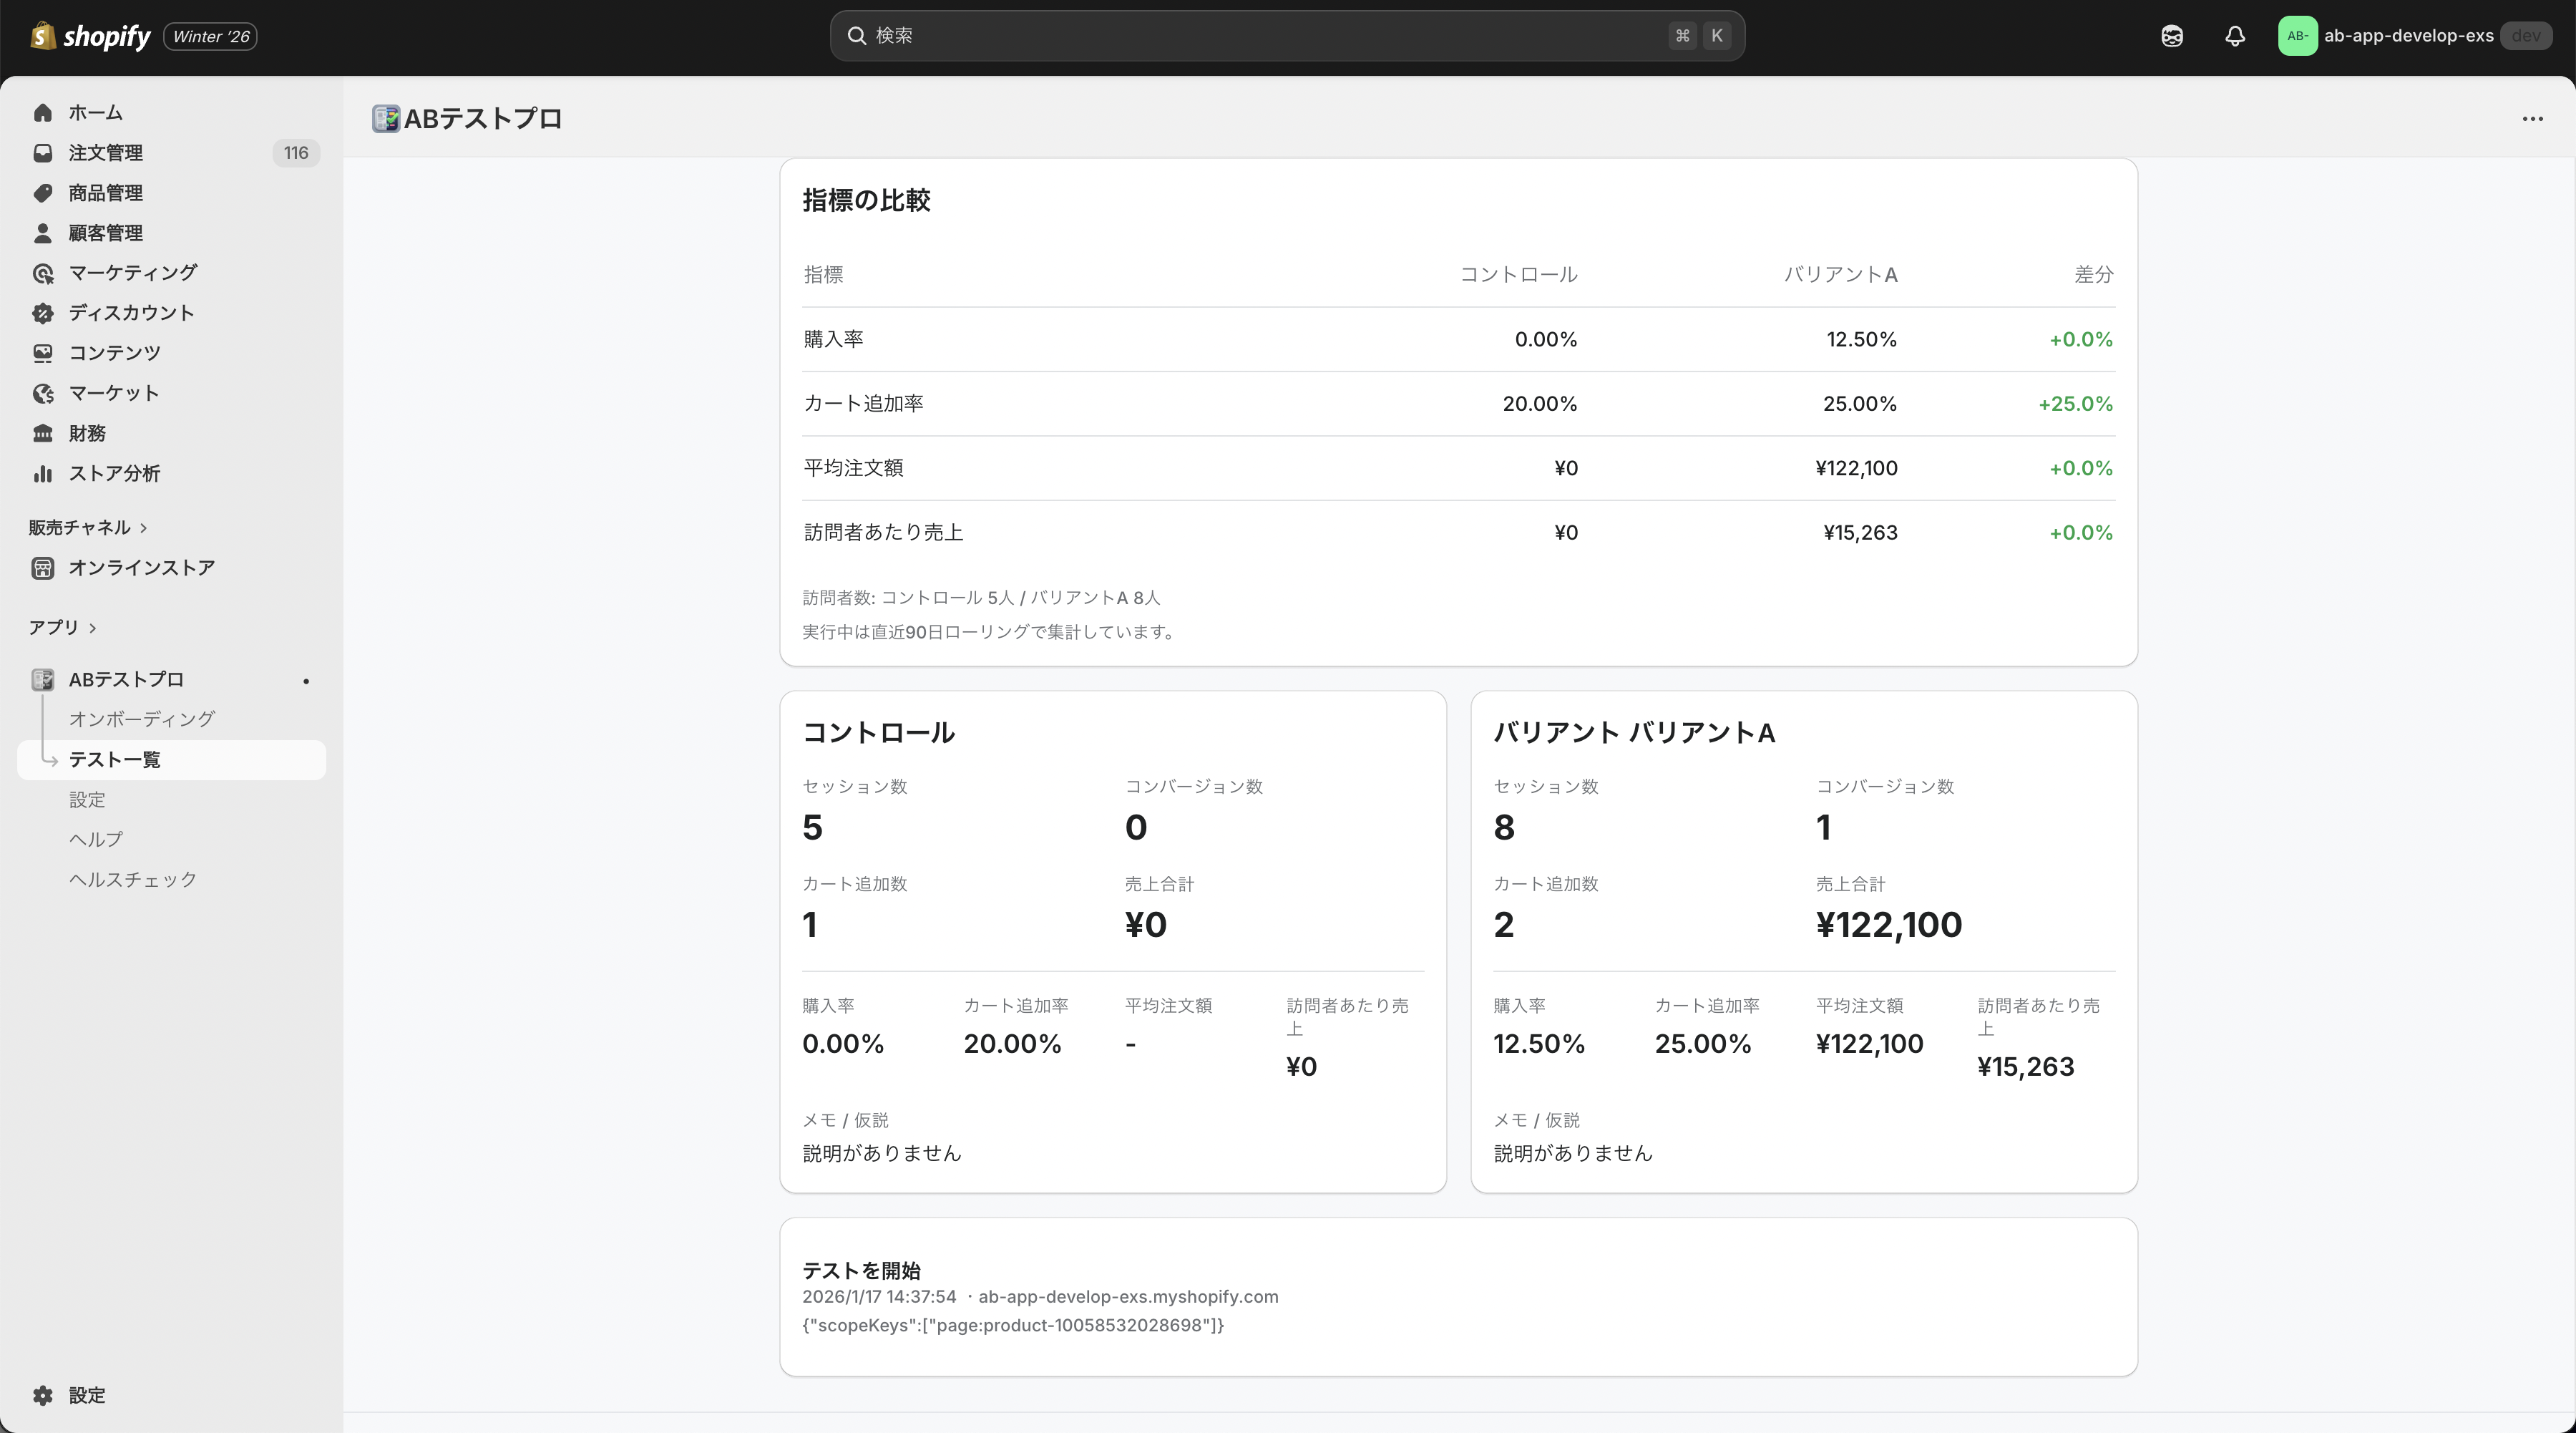2576x1433 pixels.
Task: Expand the Sales channels (販売チャネル) chevron
Action: 144,528
